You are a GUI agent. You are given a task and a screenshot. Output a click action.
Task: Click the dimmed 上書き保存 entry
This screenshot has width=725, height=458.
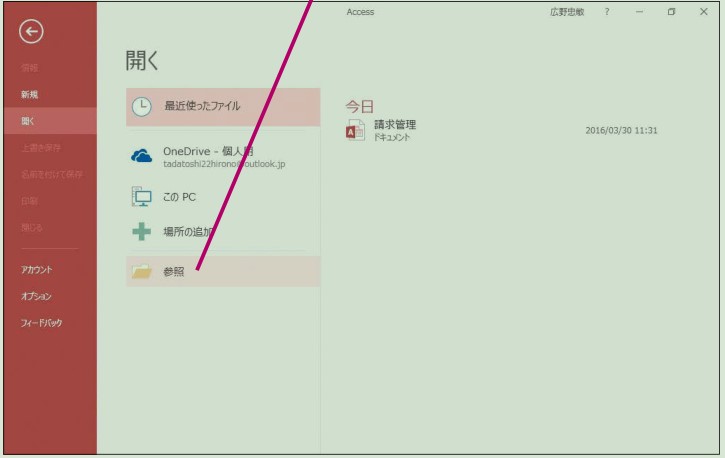pyautogui.click(x=41, y=148)
